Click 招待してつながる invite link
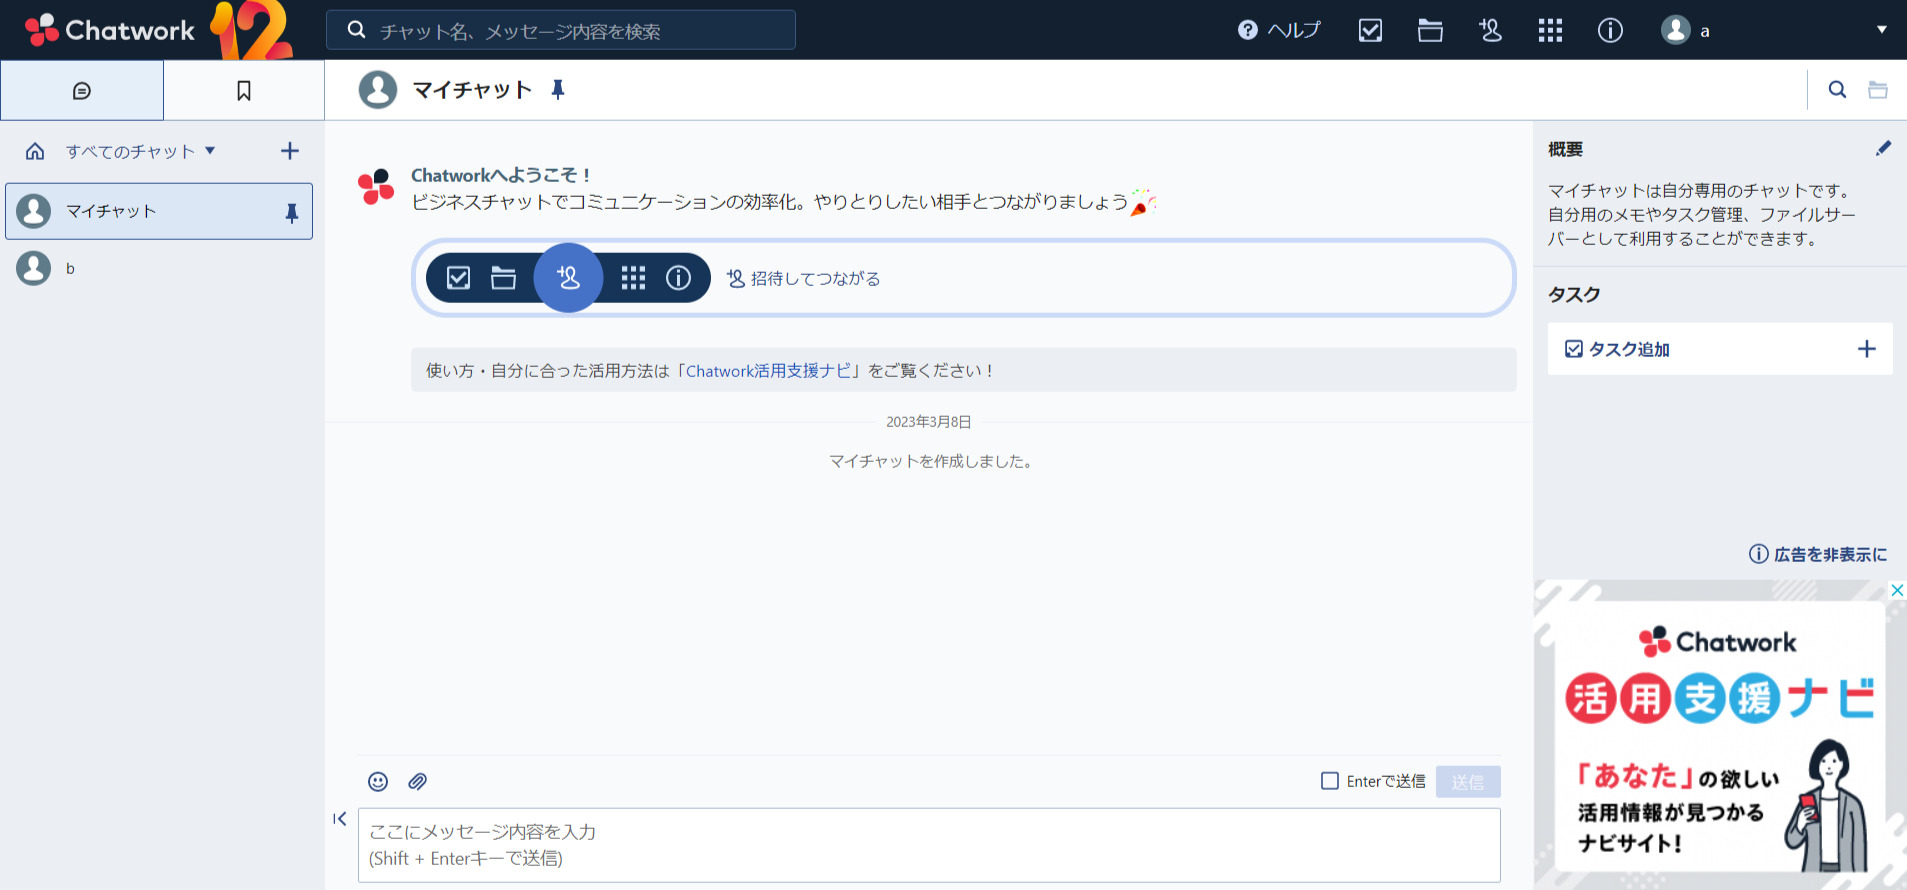 pyautogui.click(x=804, y=278)
